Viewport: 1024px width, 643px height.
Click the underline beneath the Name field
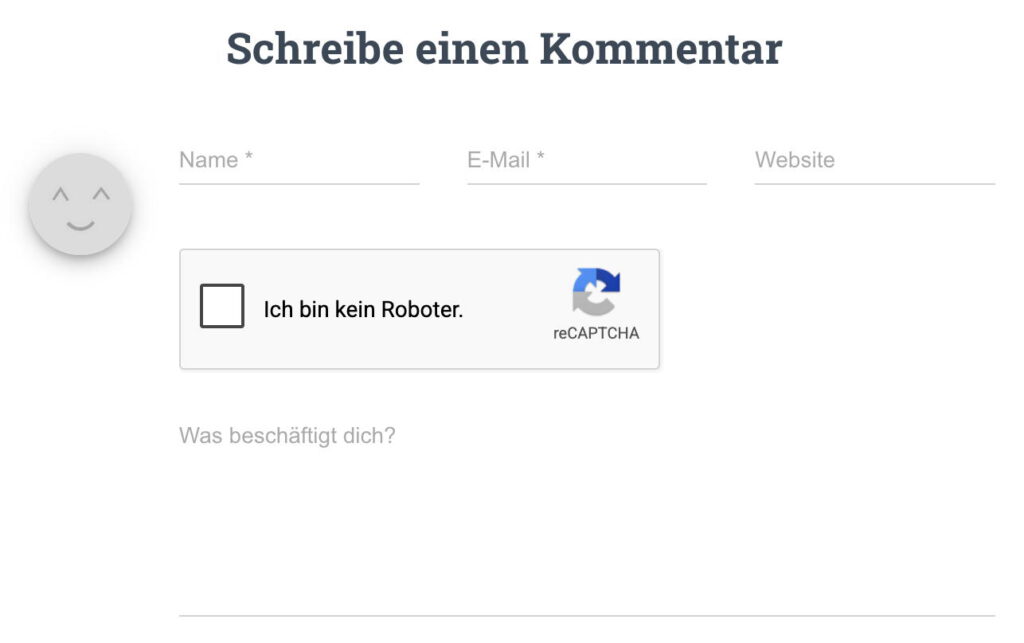[x=298, y=184]
